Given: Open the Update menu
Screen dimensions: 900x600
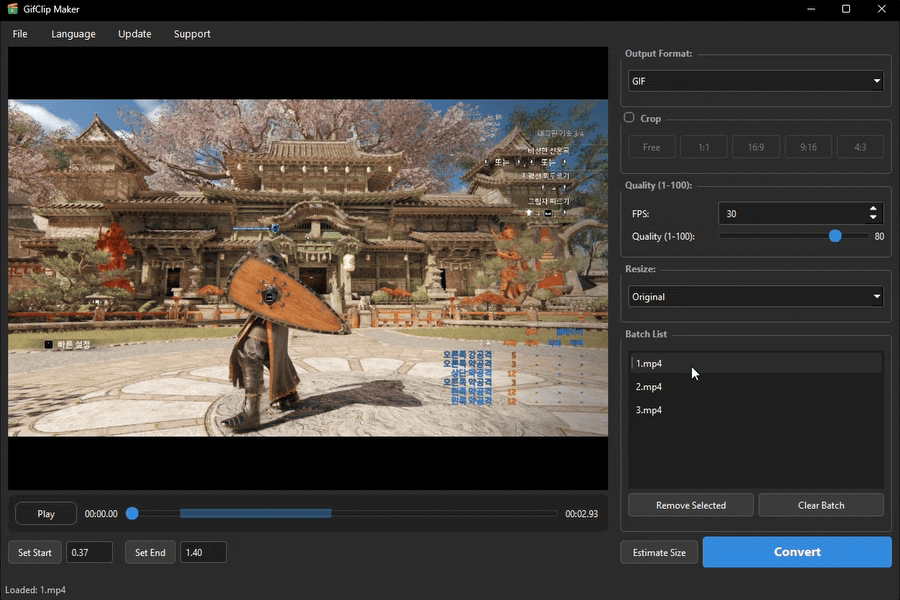Looking at the screenshot, I should 135,34.
